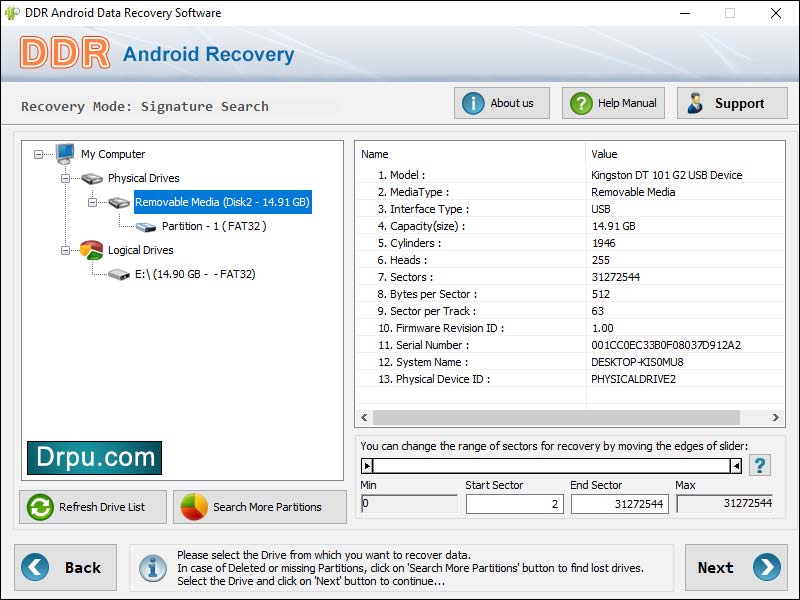Viewport: 800px width, 600px height.
Task: Click the blue help question mark beside the slider
Action: point(759,465)
